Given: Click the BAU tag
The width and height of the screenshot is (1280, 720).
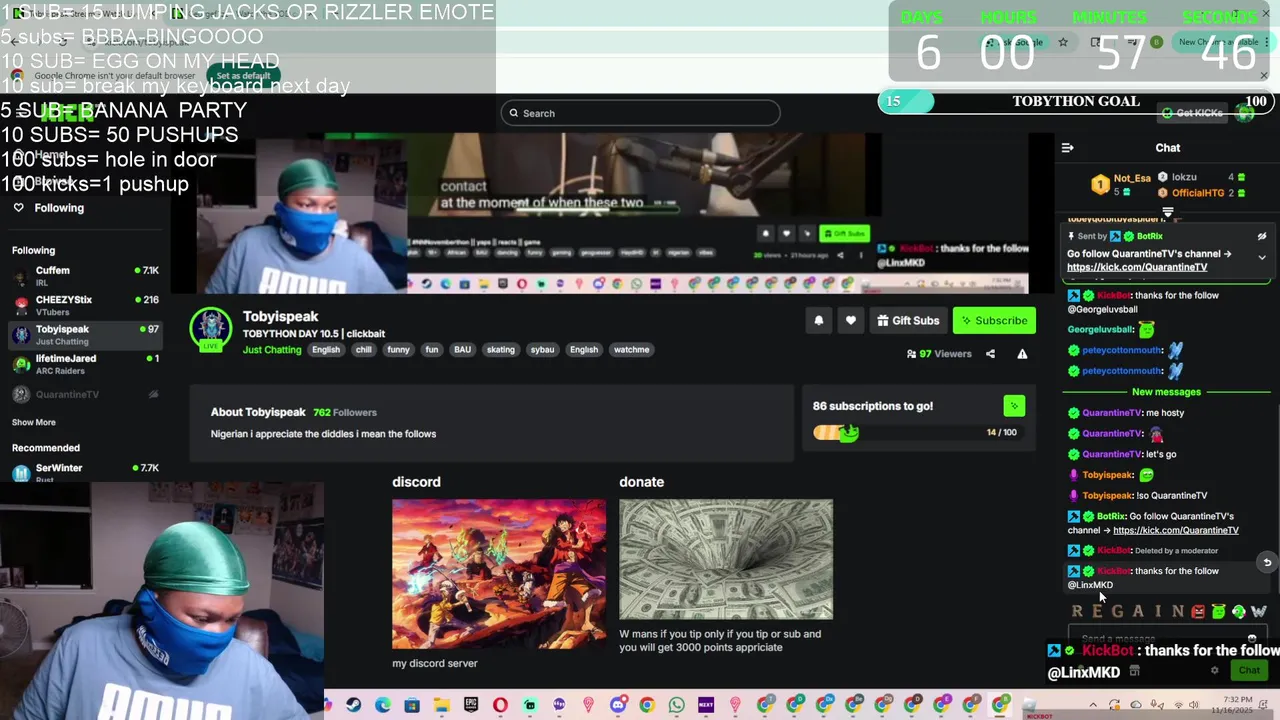Looking at the screenshot, I should (x=462, y=350).
